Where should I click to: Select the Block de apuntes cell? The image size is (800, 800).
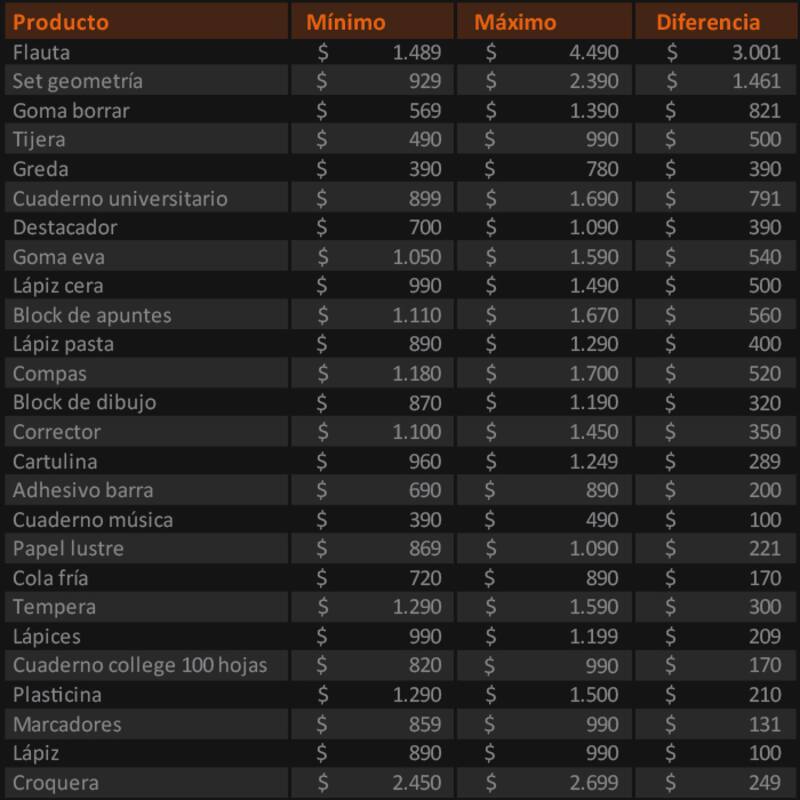coord(92,315)
